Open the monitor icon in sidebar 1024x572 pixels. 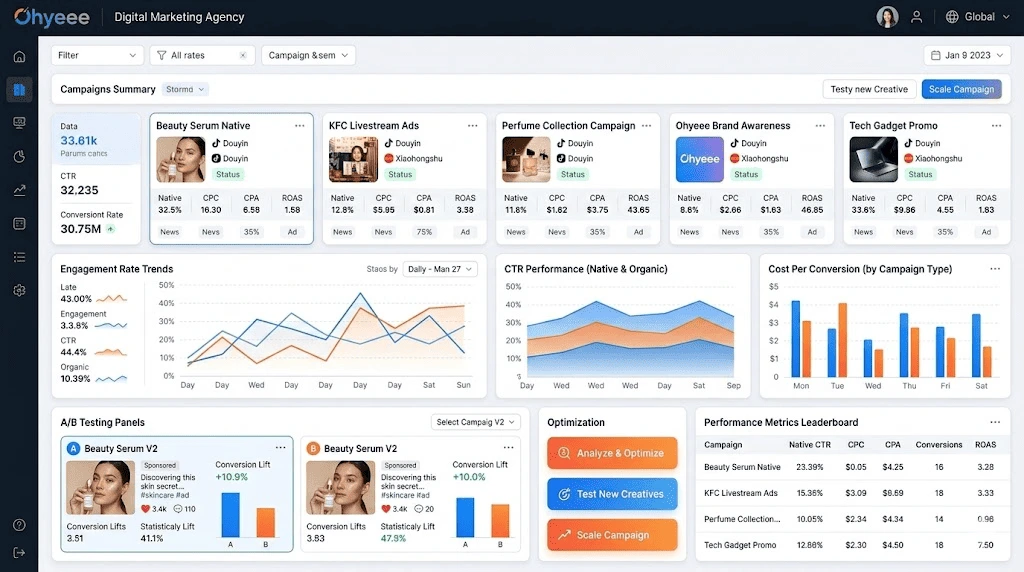(x=20, y=123)
